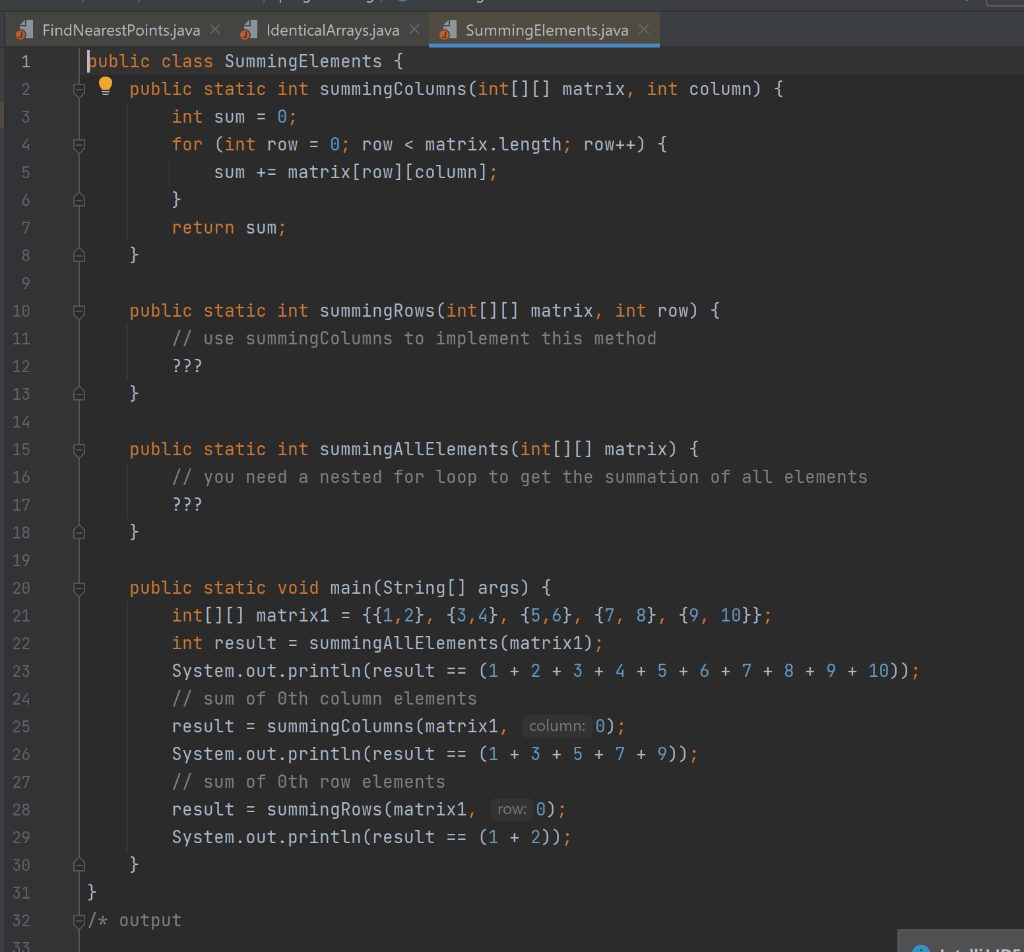This screenshot has width=1024, height=952.
Task: Collapse the for loop fold on line 4
Action: coord(79,145)
